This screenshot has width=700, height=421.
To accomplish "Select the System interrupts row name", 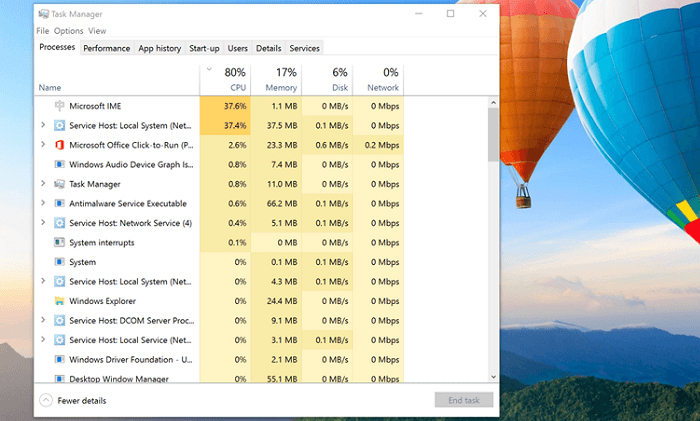I will click(102, 242).
